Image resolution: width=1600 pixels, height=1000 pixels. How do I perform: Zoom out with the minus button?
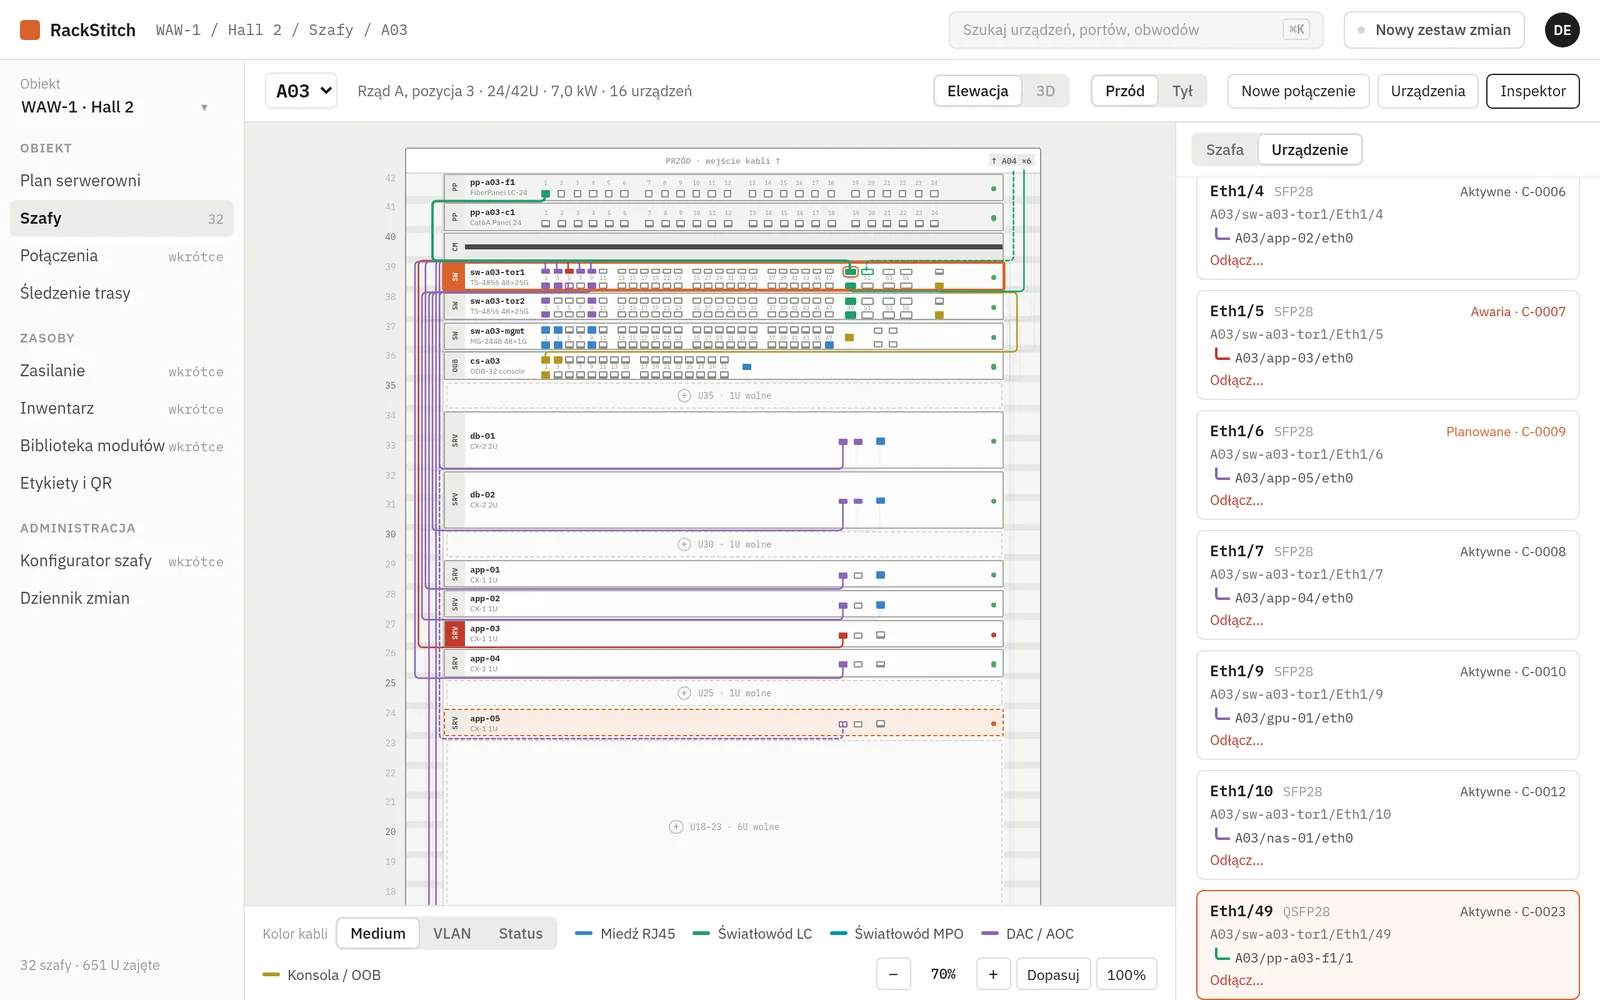pyautogui.click(x=893, y=974)
